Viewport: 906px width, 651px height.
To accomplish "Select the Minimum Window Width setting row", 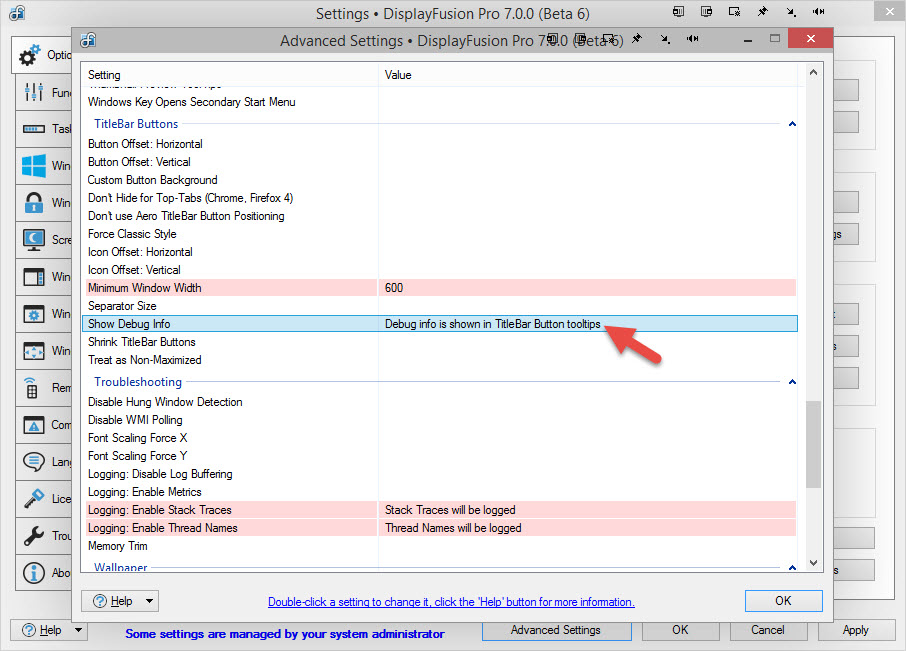I will pyautogui.click(x=230, y=288).
